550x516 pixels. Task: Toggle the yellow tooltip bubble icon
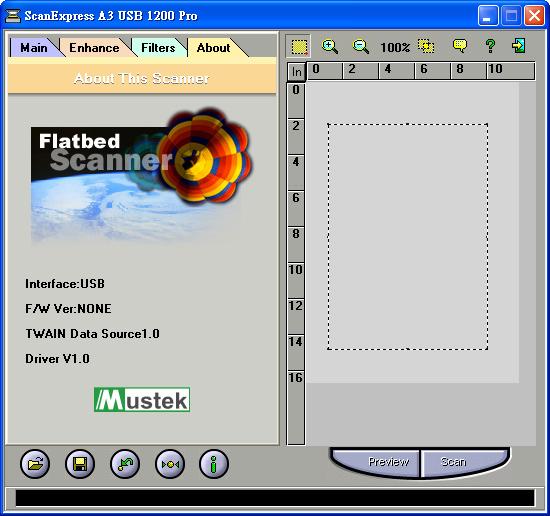[460, 46]
